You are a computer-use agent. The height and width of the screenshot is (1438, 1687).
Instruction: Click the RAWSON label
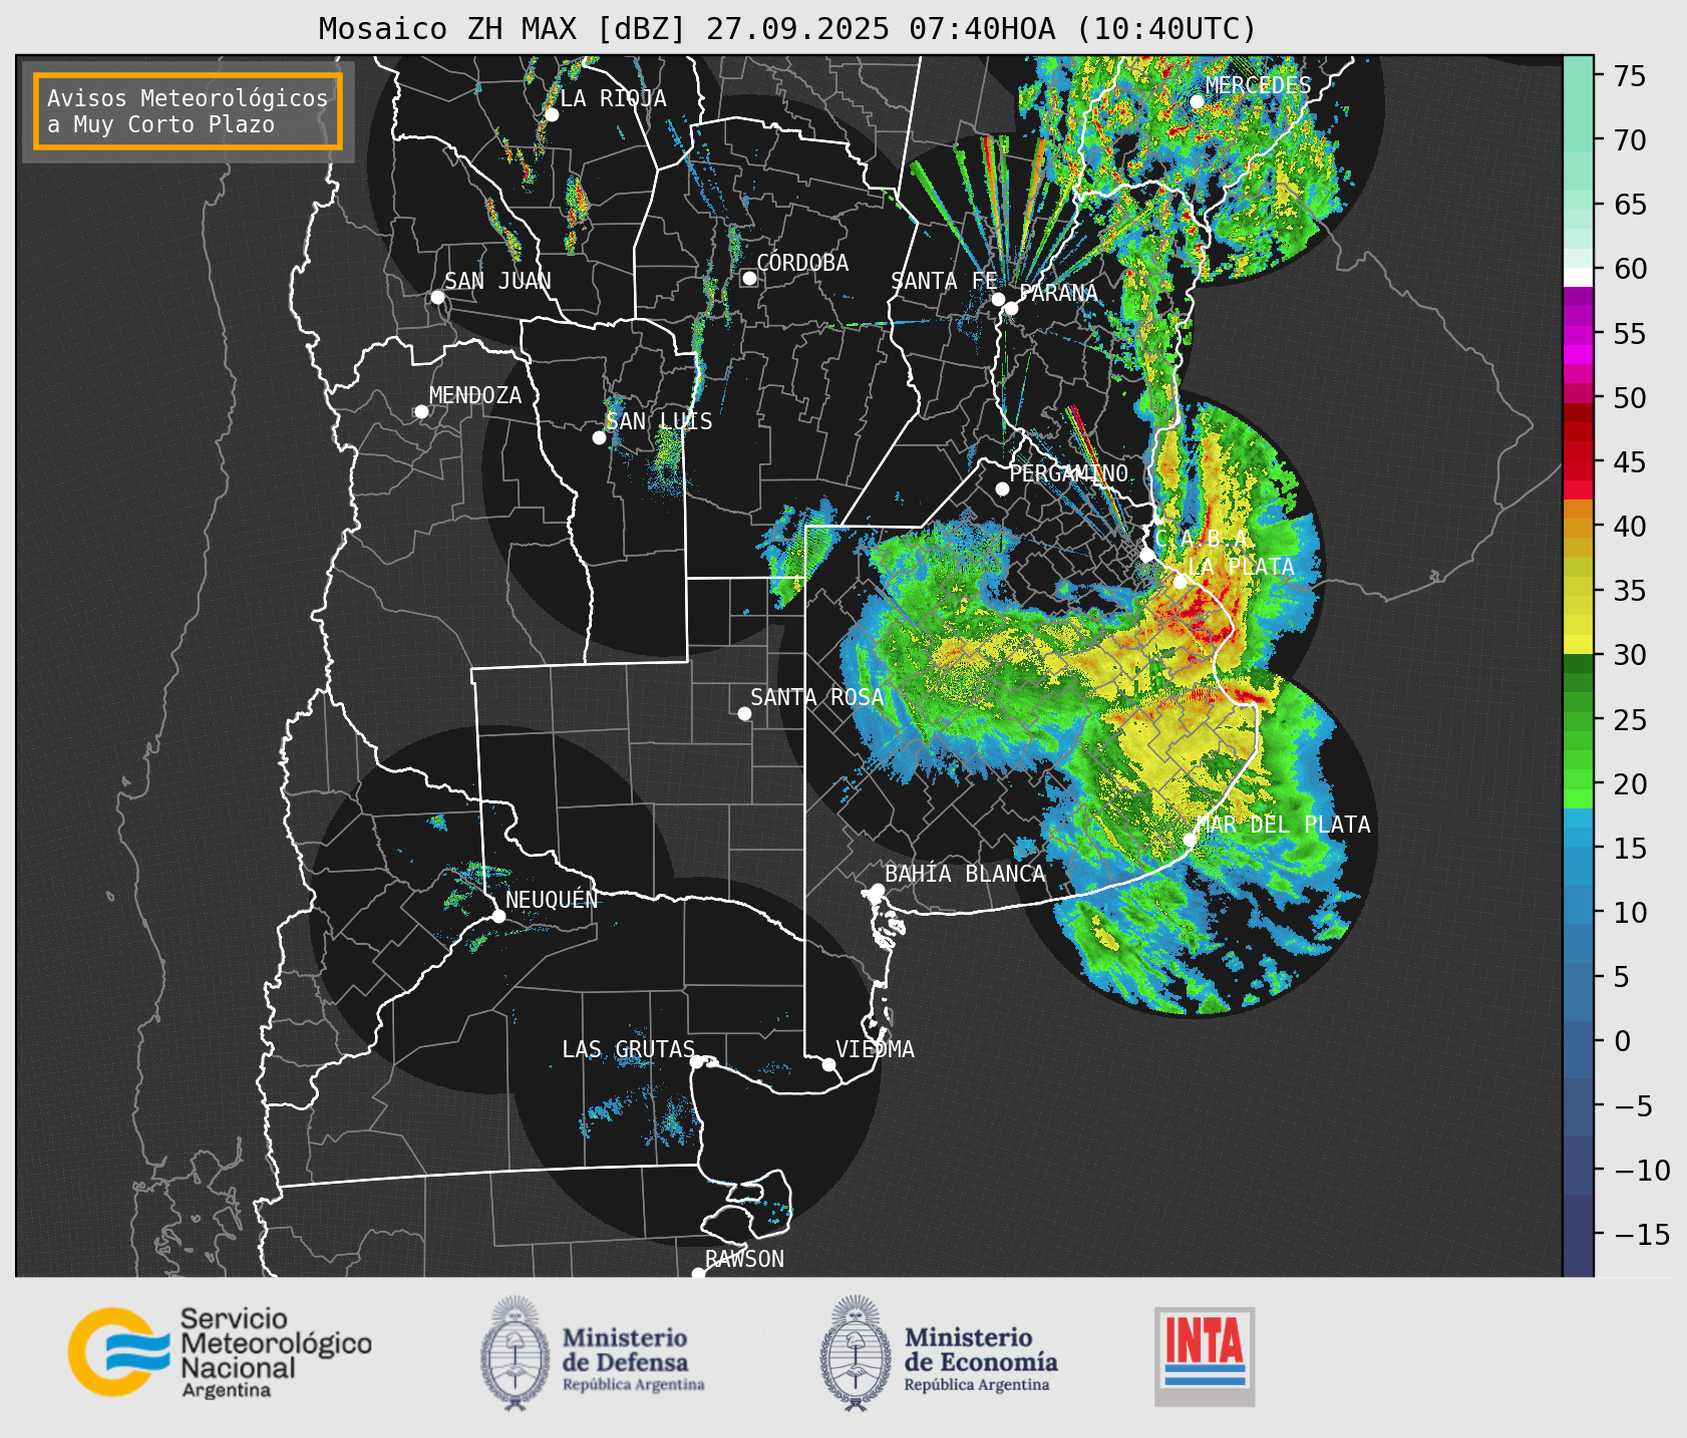pyautogui.click(x=744, y=1259)
